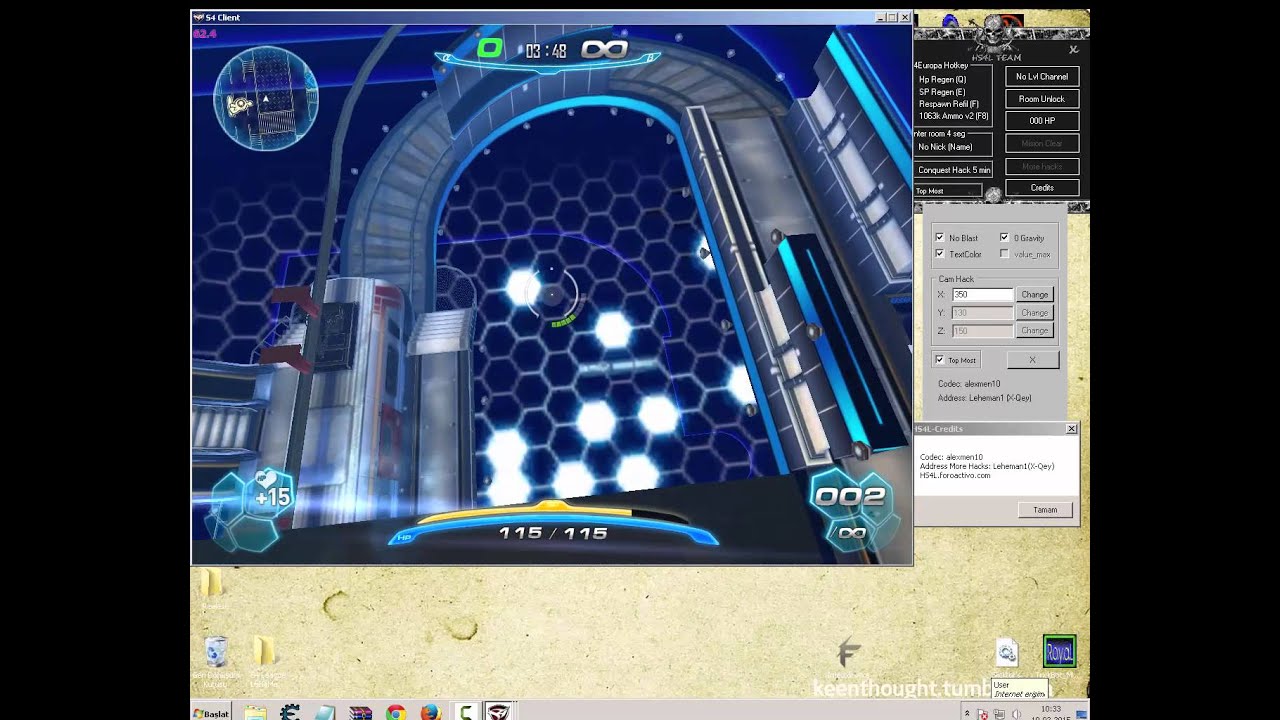Click the green bracket taskbar icon
This screenshot has width=1280, height=720.
click(465, 713)
